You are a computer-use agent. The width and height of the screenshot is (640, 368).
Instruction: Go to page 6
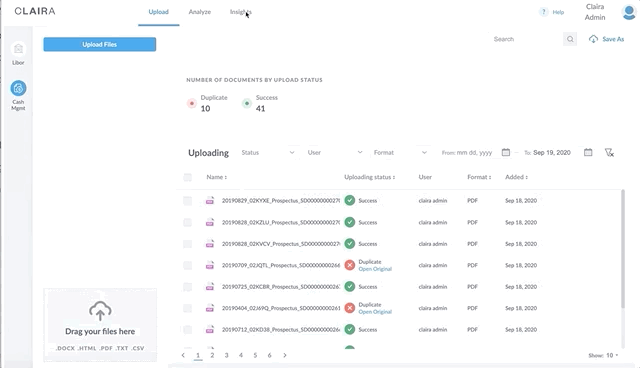(269, 355)
